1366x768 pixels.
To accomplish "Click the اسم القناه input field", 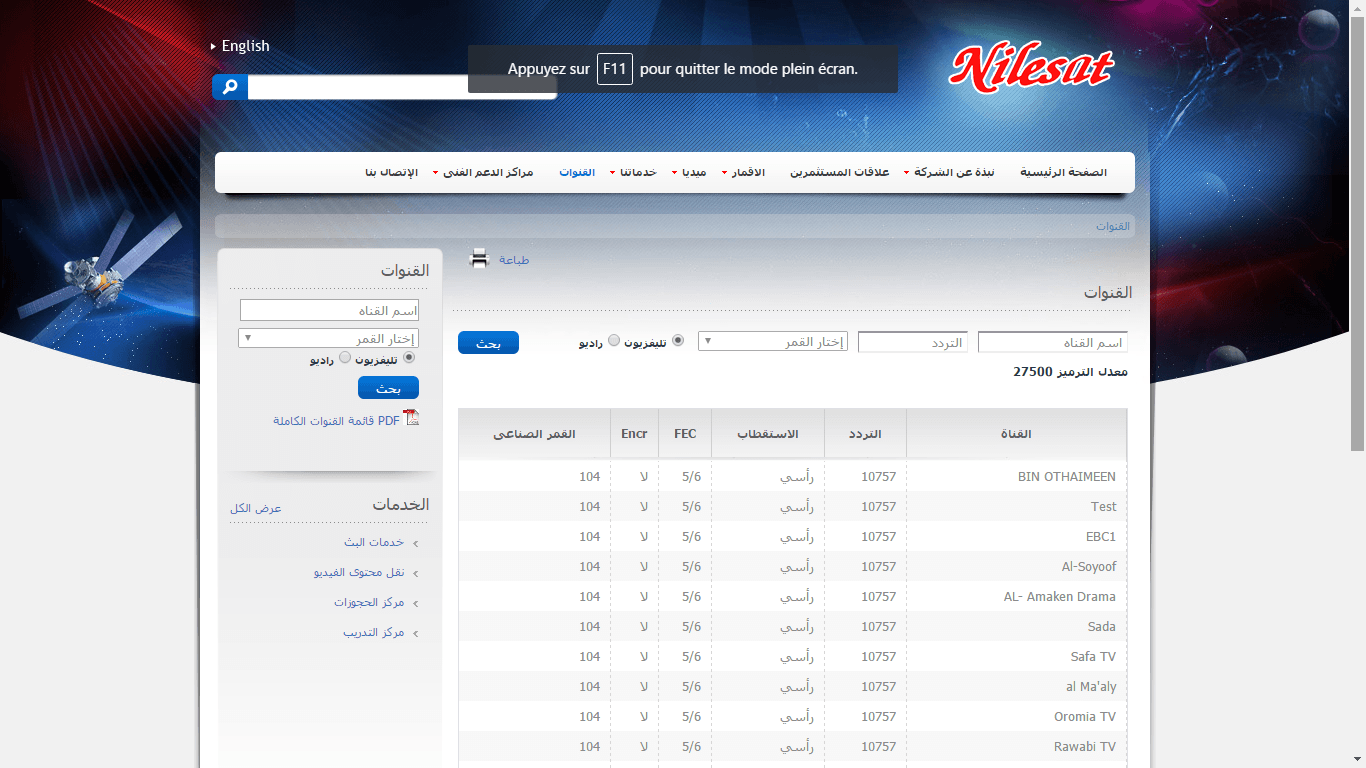I will (x=1053, y=341).
